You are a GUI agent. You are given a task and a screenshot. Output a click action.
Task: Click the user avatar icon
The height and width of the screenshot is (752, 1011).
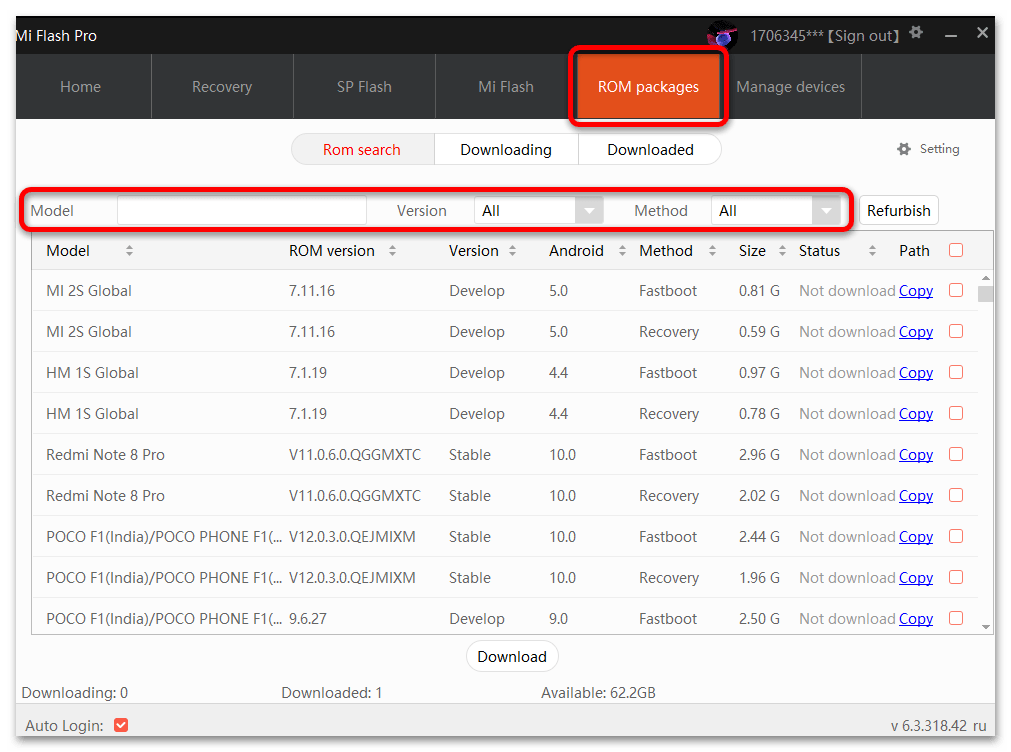722,35
